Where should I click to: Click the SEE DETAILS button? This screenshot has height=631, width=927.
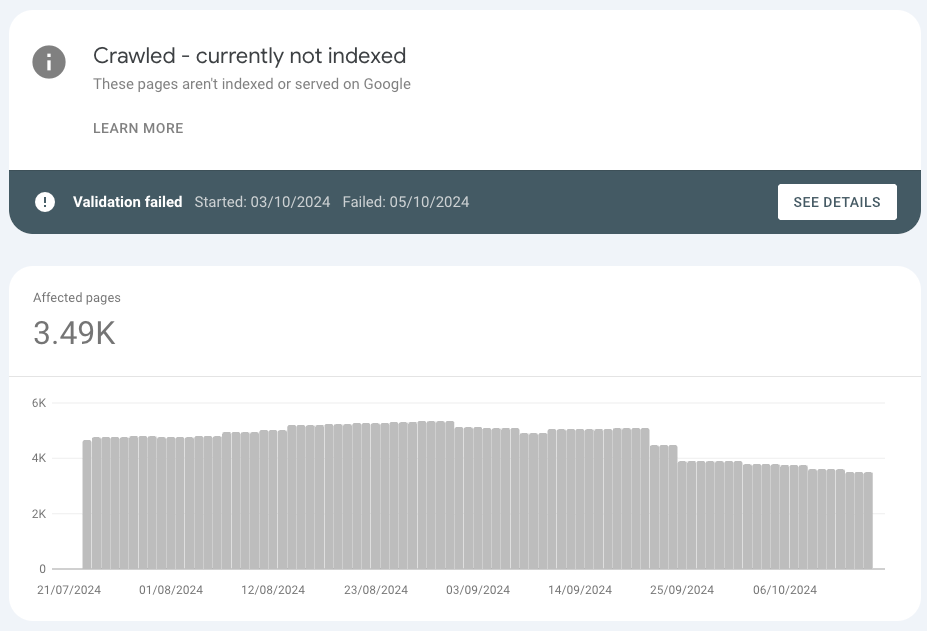click(x=837, y=202)
